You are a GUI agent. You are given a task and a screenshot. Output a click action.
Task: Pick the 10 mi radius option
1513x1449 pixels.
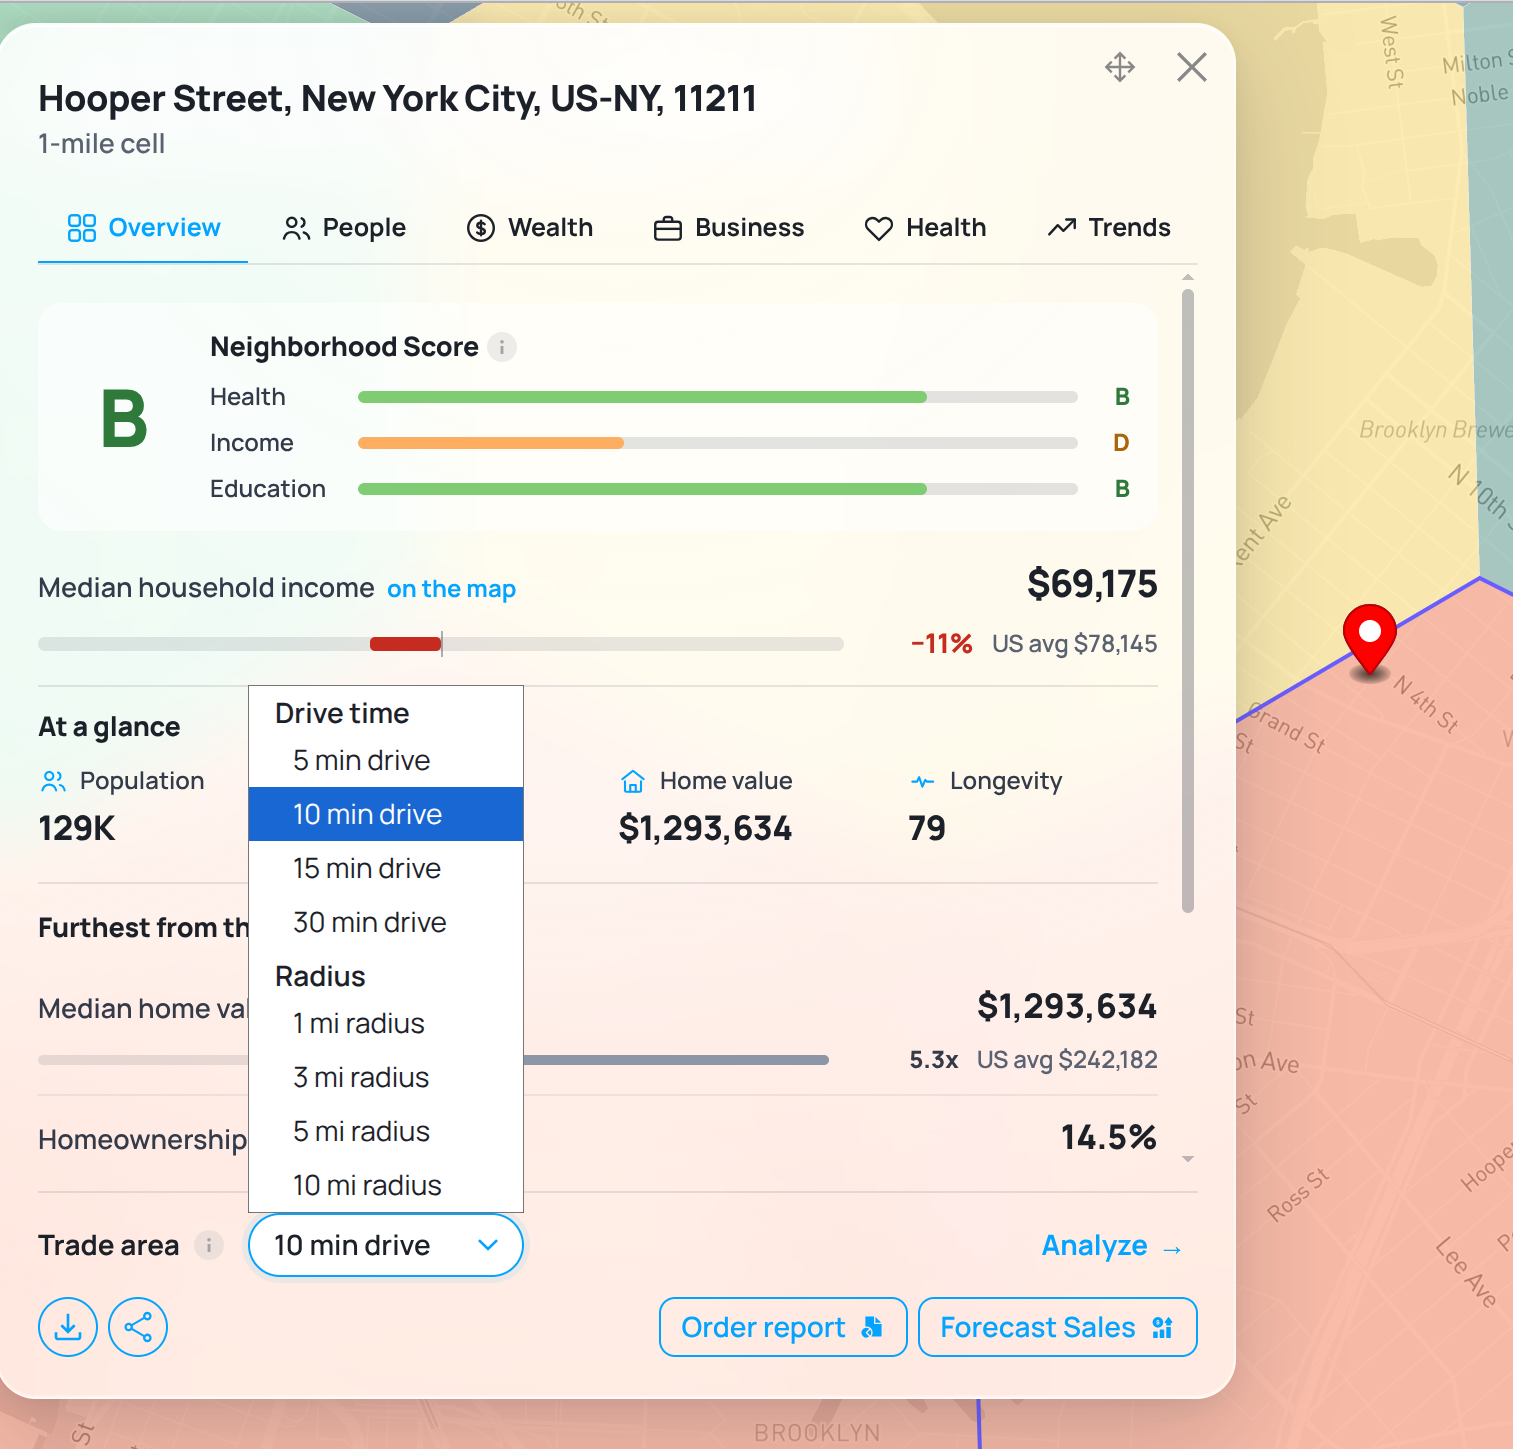[386, 1185]
